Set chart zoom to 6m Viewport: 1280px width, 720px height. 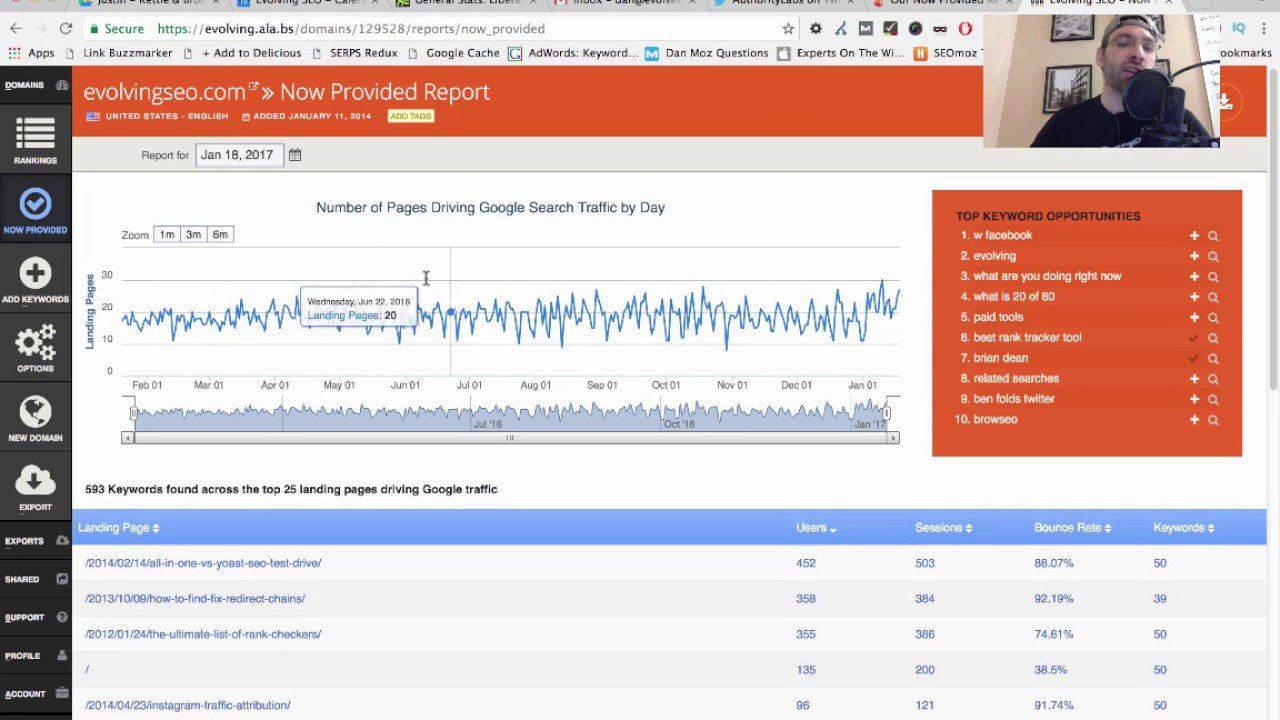tap(220, 235)
